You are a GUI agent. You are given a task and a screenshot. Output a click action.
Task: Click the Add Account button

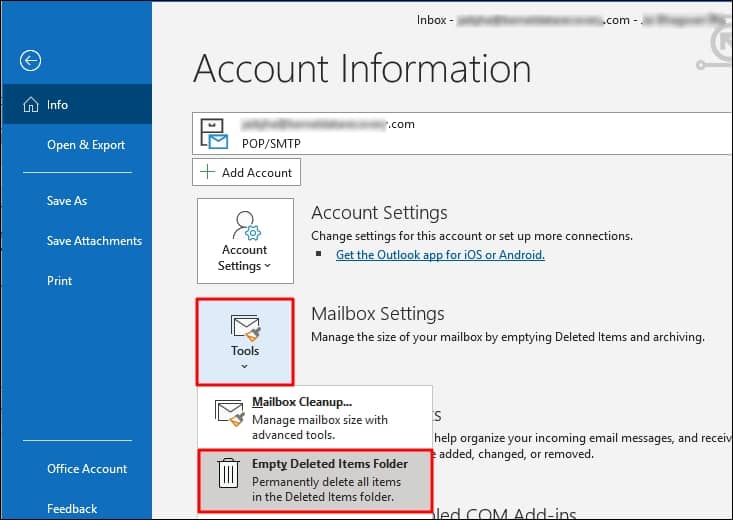[x=246, y=172]
